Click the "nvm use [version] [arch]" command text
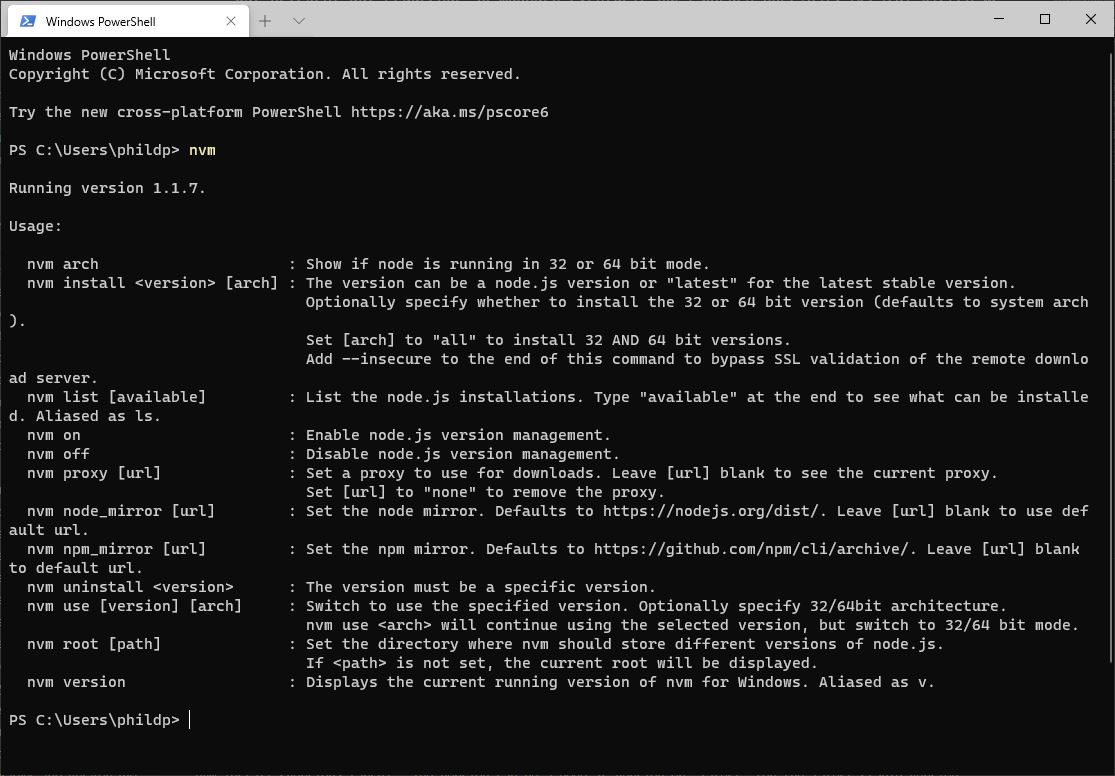1115x776 pixels. tap(134, 606)
